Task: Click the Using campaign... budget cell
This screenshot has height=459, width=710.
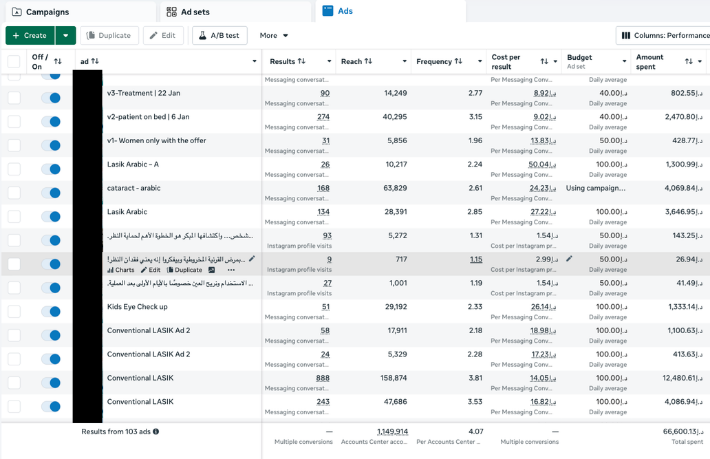Action: (595, 188)
